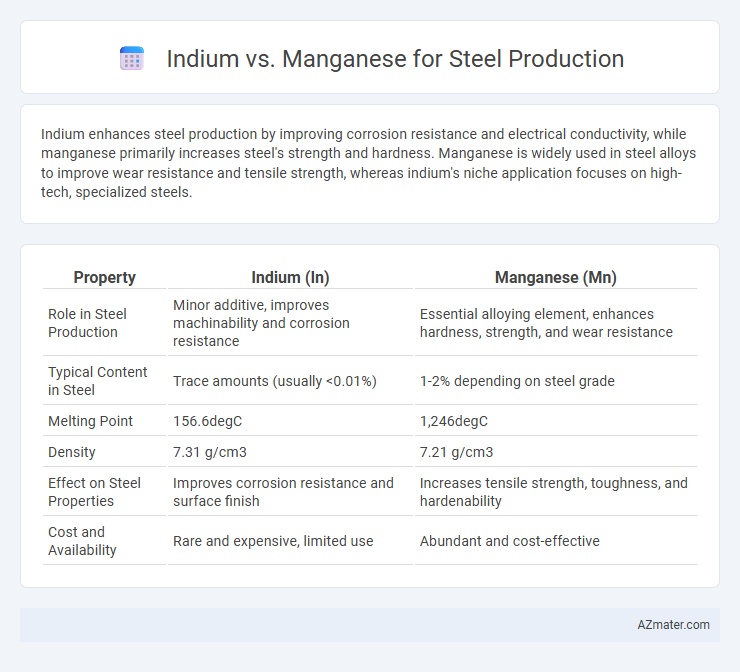The height and width of the screenshot is (672, 740).
Task: Click the cell 'Essential alloying element, enhances hardness'
Action: (546, 323)
